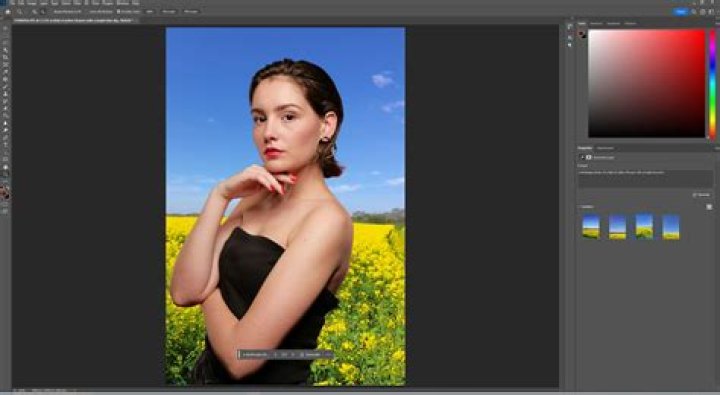Click the blue Share button
720x395 pixels.
click(681, 11)
